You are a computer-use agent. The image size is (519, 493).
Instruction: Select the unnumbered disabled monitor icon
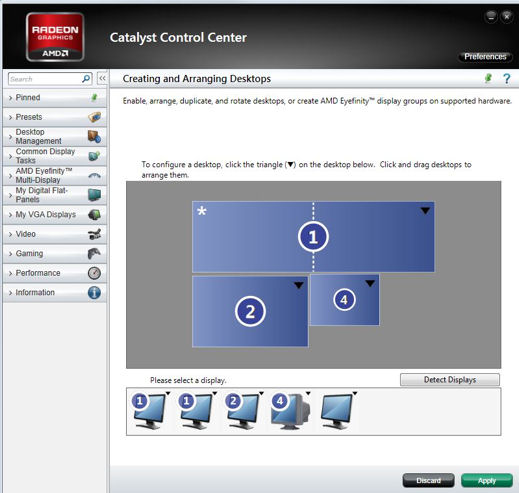coord(337,411)
